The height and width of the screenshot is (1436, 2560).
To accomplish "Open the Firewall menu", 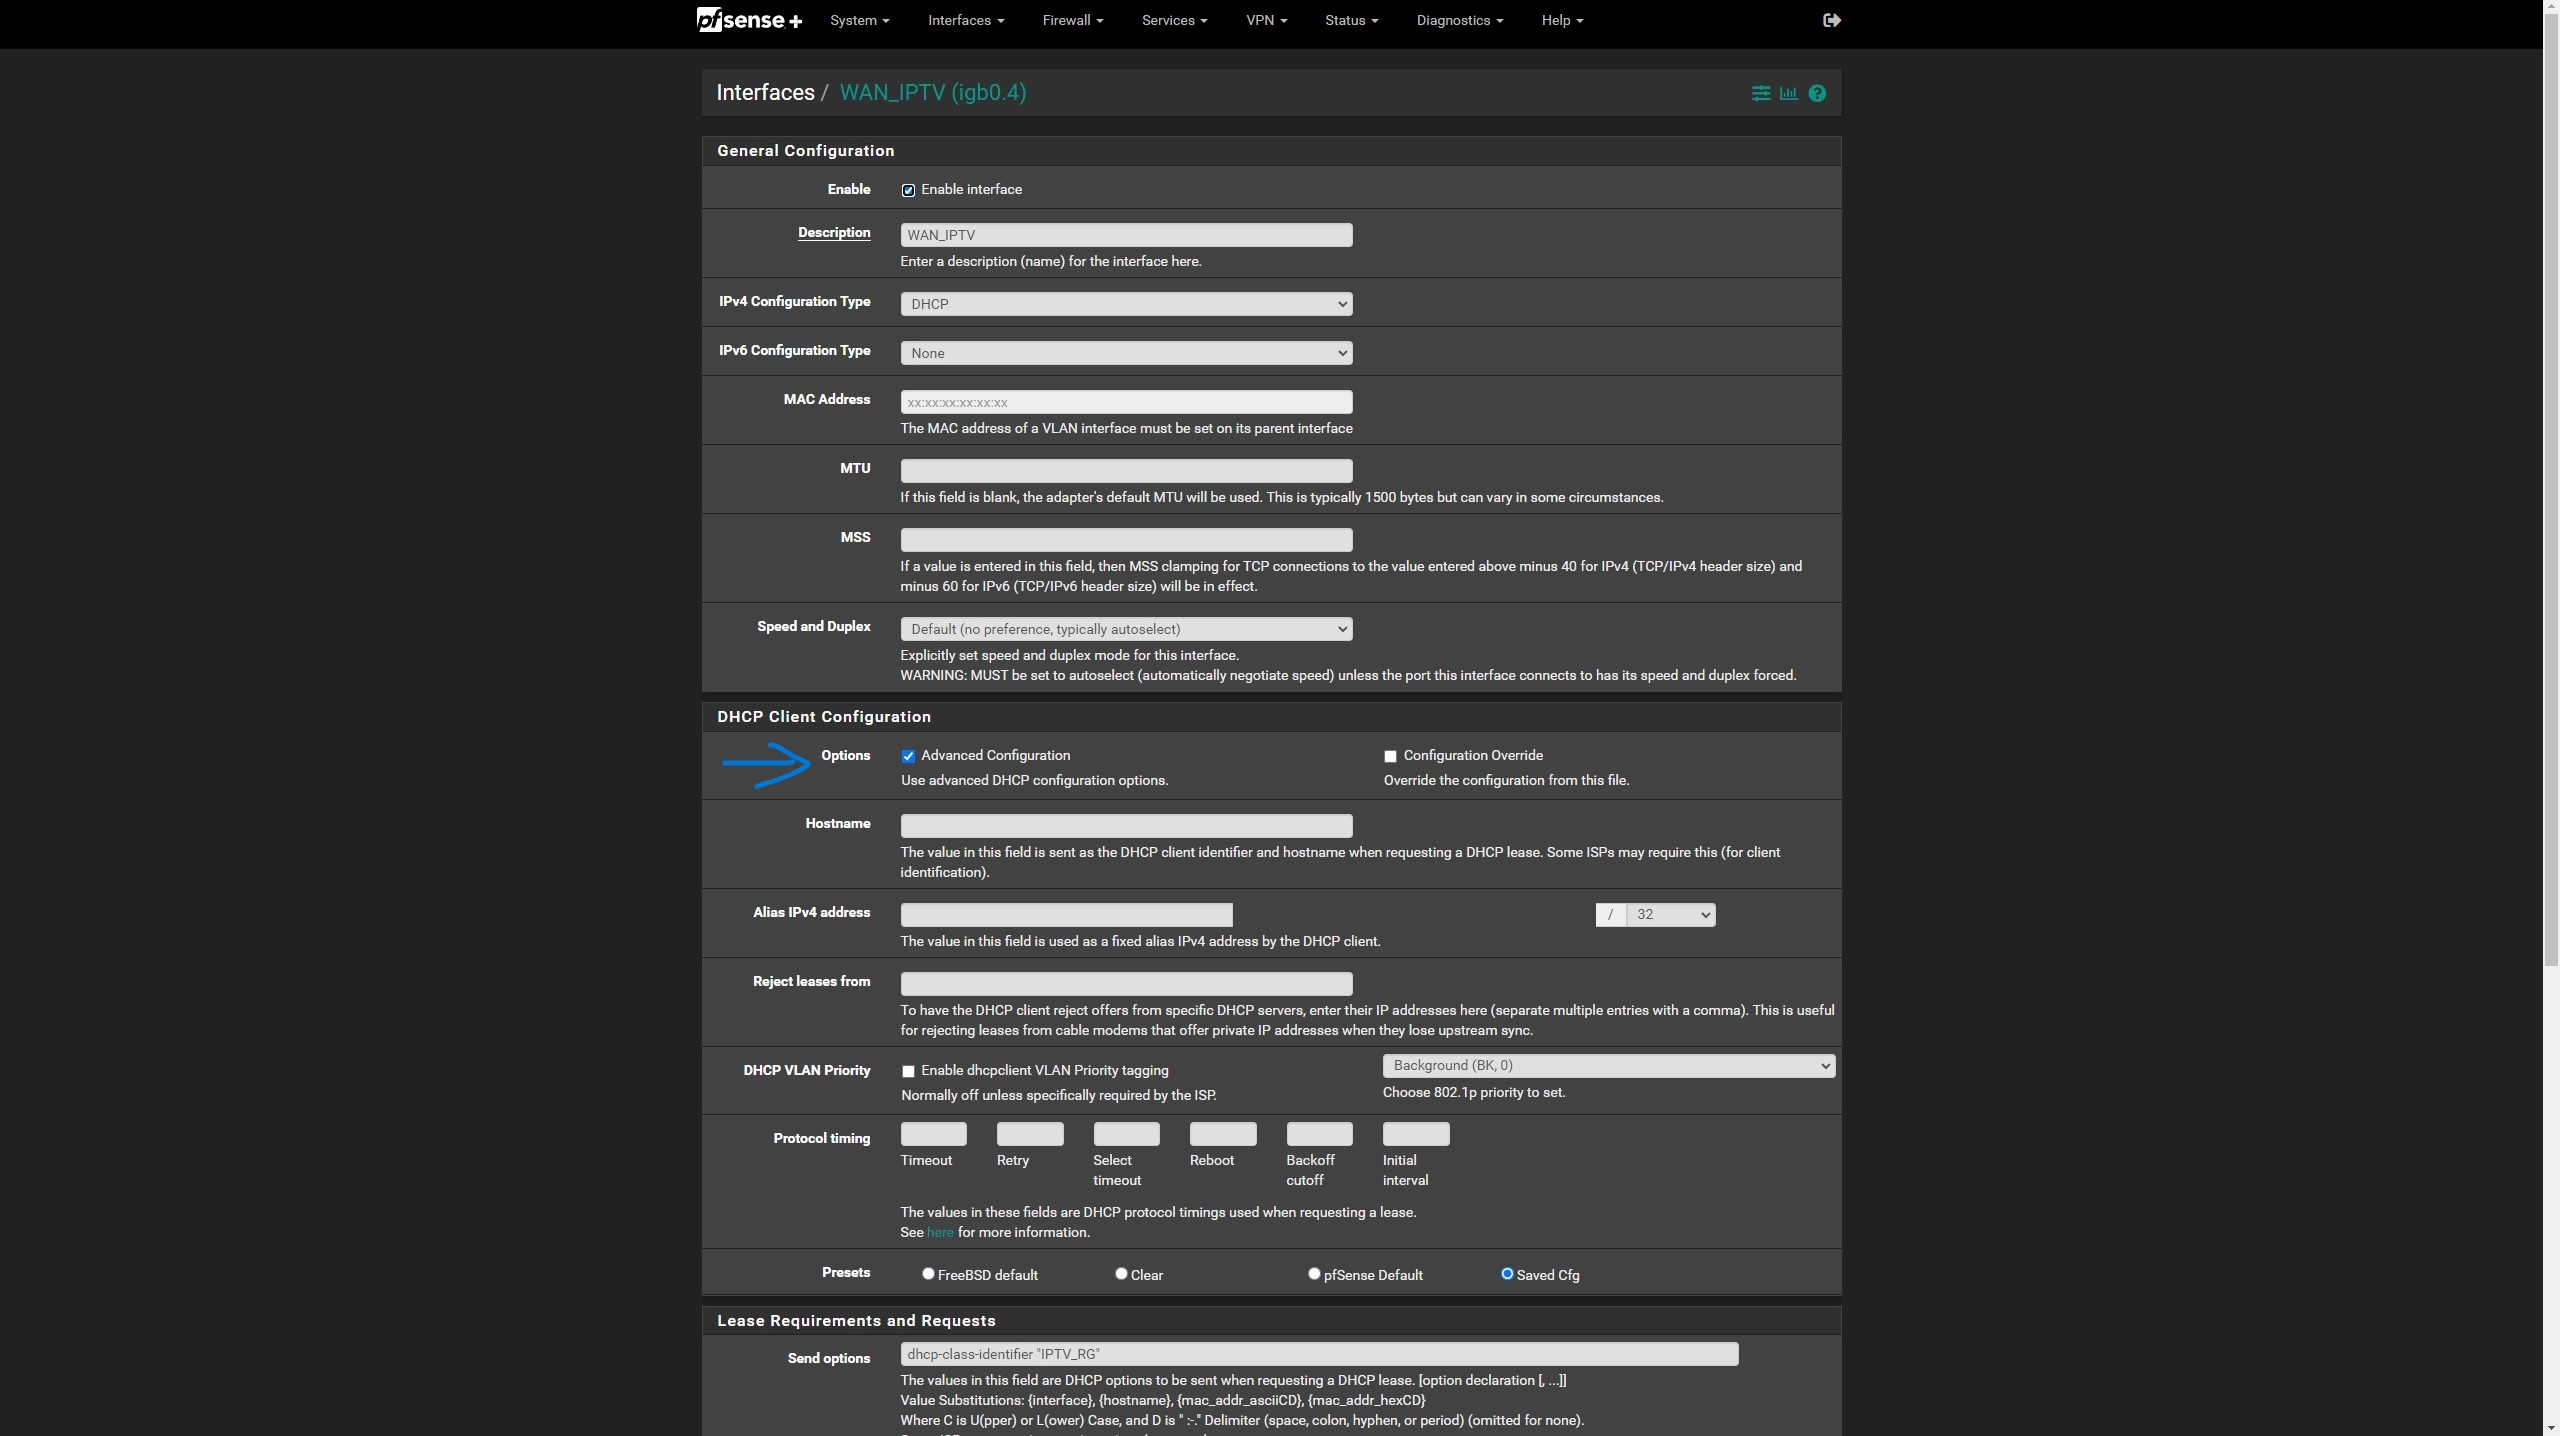I will click(1072, 20).
